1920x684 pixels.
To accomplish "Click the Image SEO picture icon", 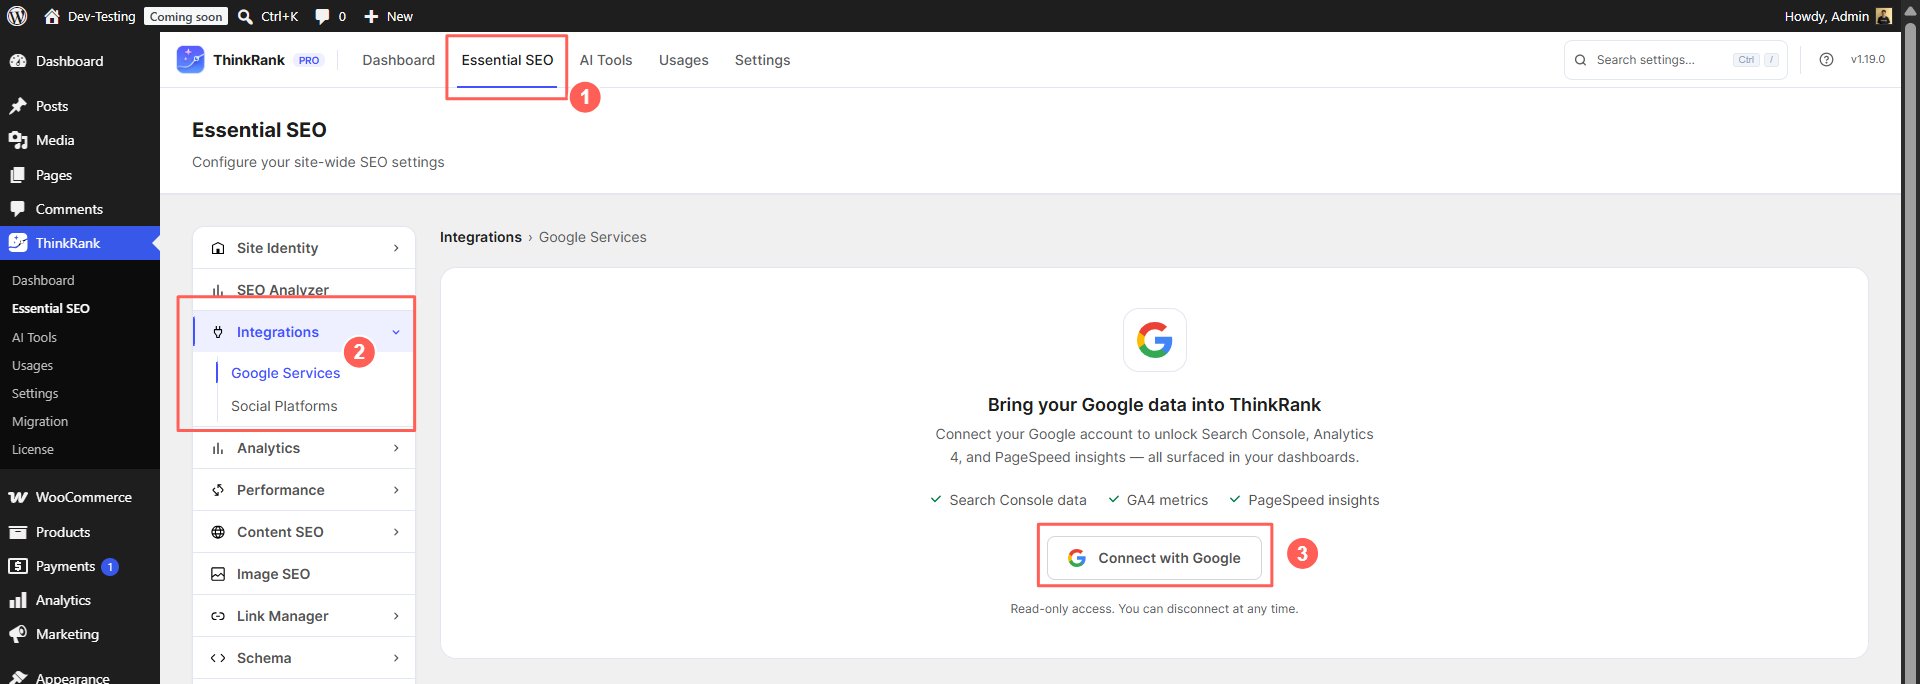I will click(218, 574).
